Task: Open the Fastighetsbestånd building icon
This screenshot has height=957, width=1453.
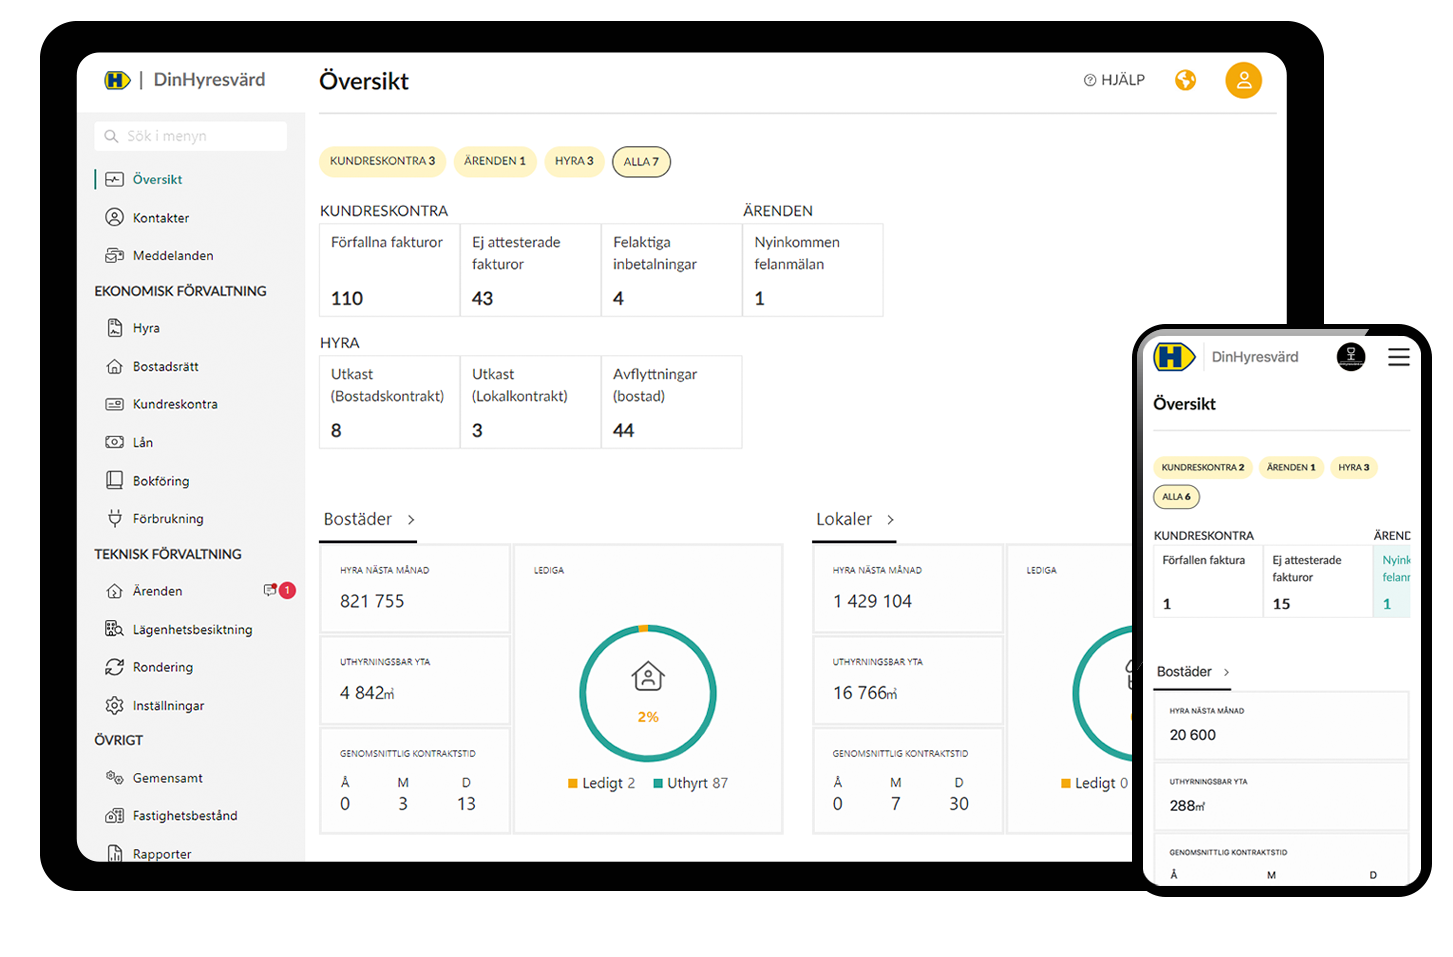Action: [115, 816]
